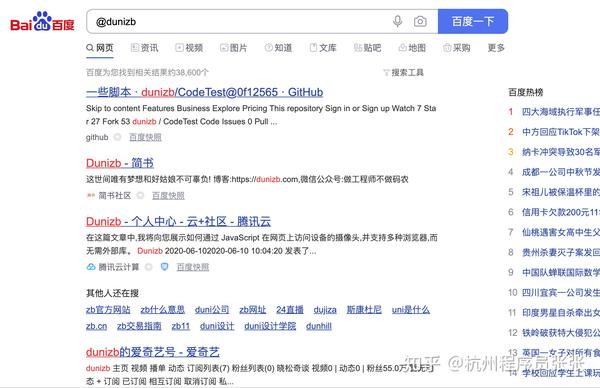The image size is (600, 388).
Task: Click related search zb网址
Action: [x=253, y=310]
